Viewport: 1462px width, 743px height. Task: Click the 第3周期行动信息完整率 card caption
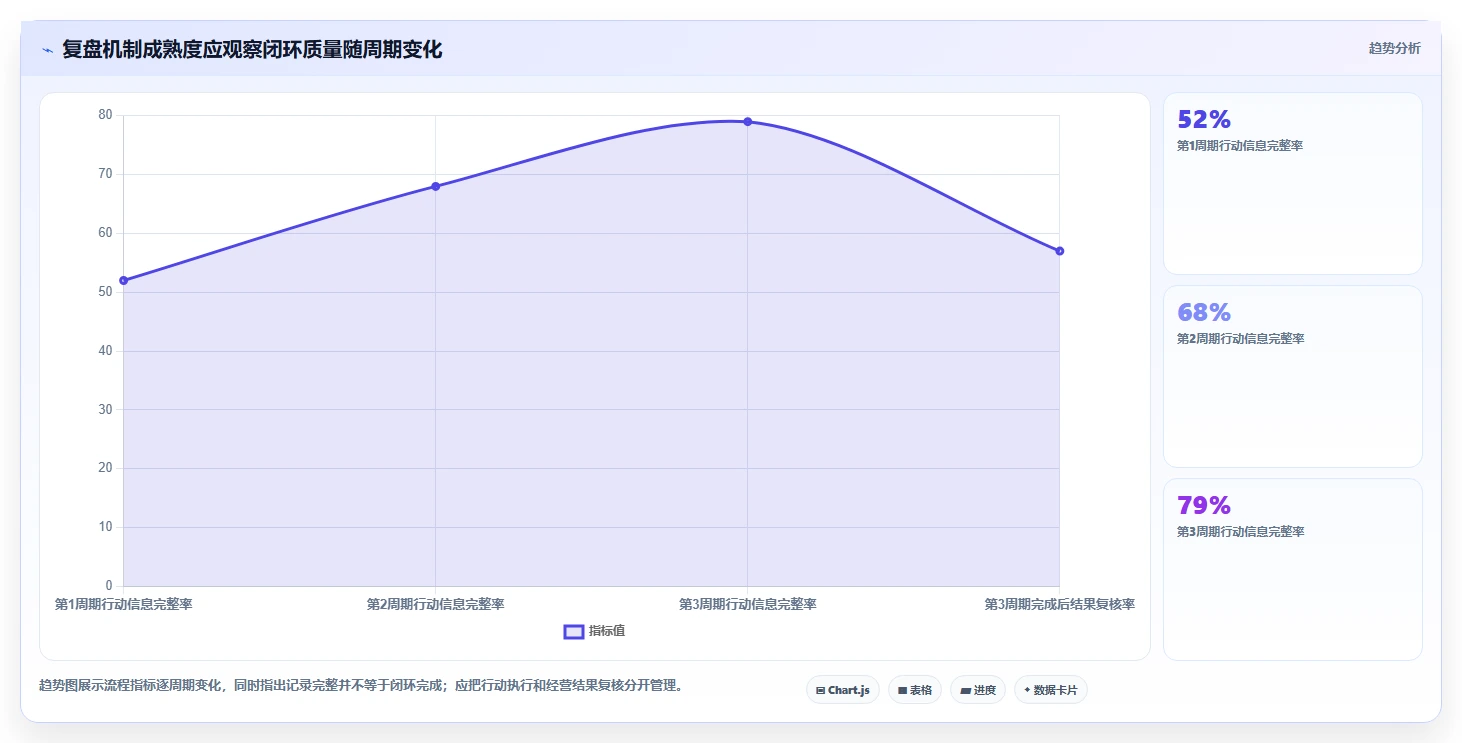[1240, 532]
